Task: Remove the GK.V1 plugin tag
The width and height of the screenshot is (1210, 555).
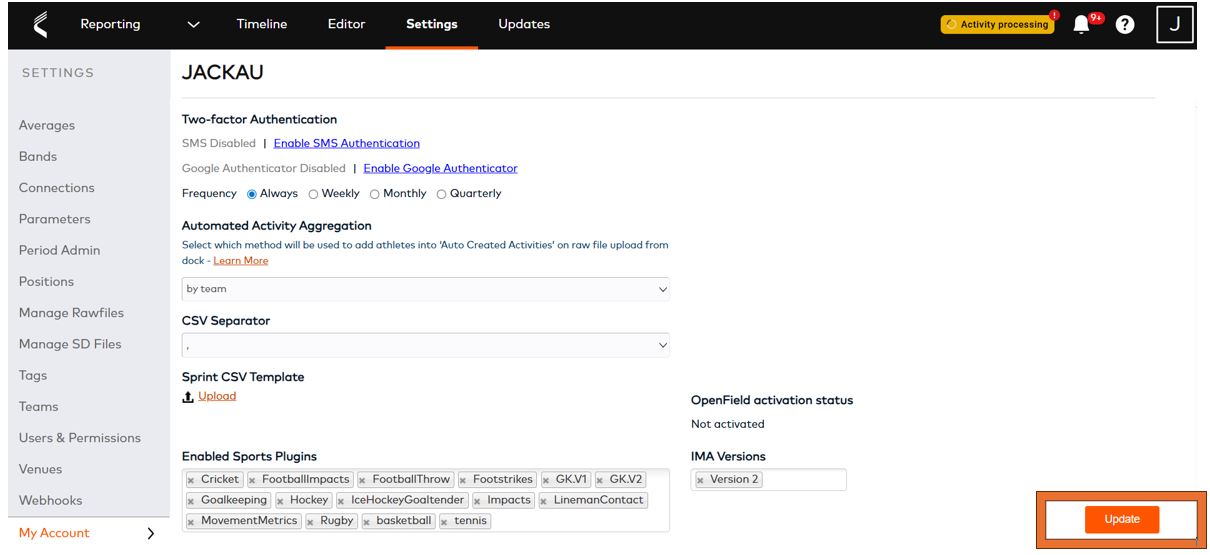Action: tap(546, 480)
